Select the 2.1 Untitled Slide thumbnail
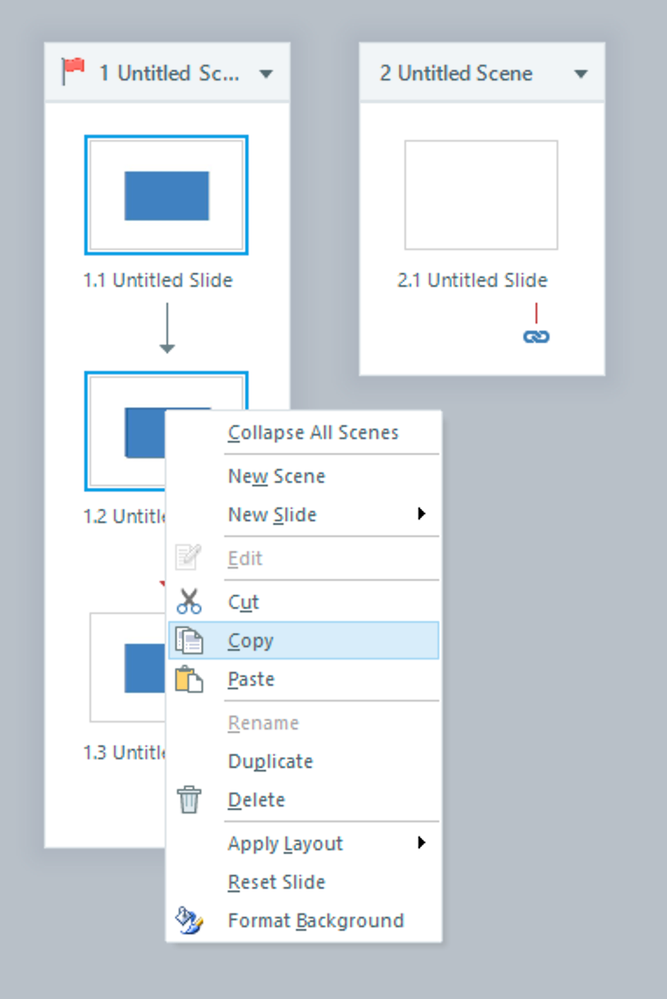Viewport: 667px width, 999px height. [481, 195]
